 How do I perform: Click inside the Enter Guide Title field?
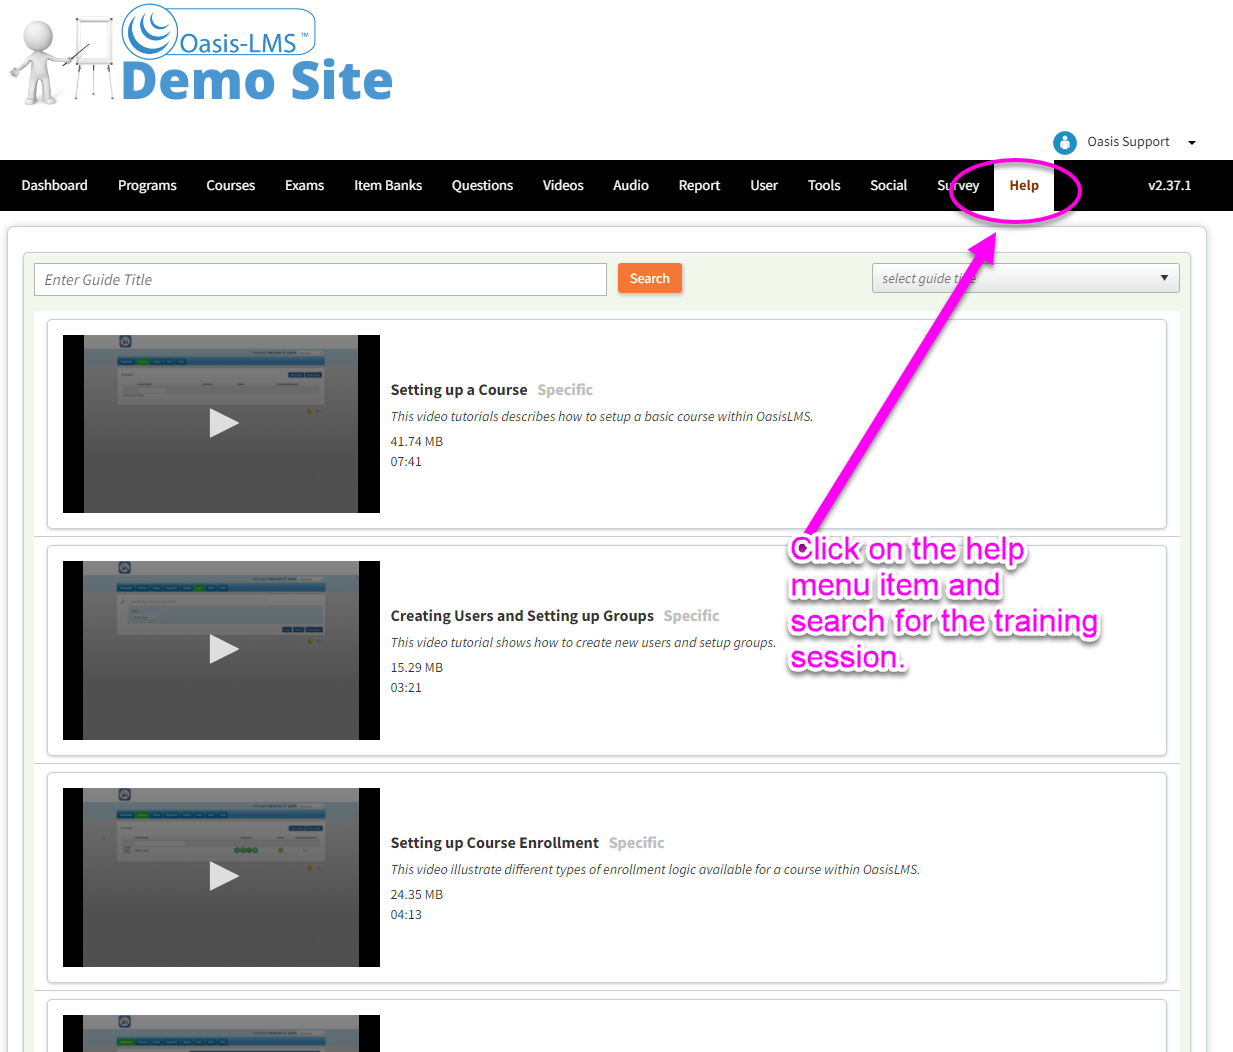[x=320, y=279]
